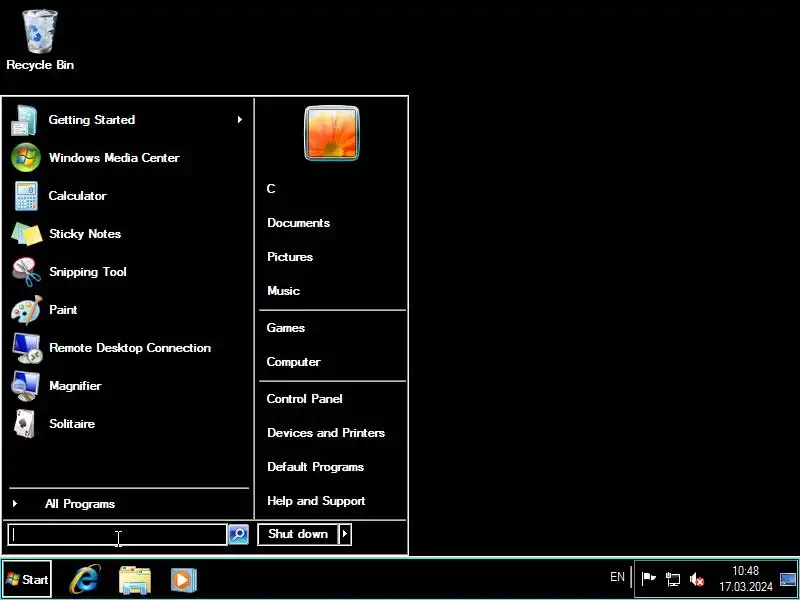
Task: Click the Sticky Notes icon
Action: 27,234
